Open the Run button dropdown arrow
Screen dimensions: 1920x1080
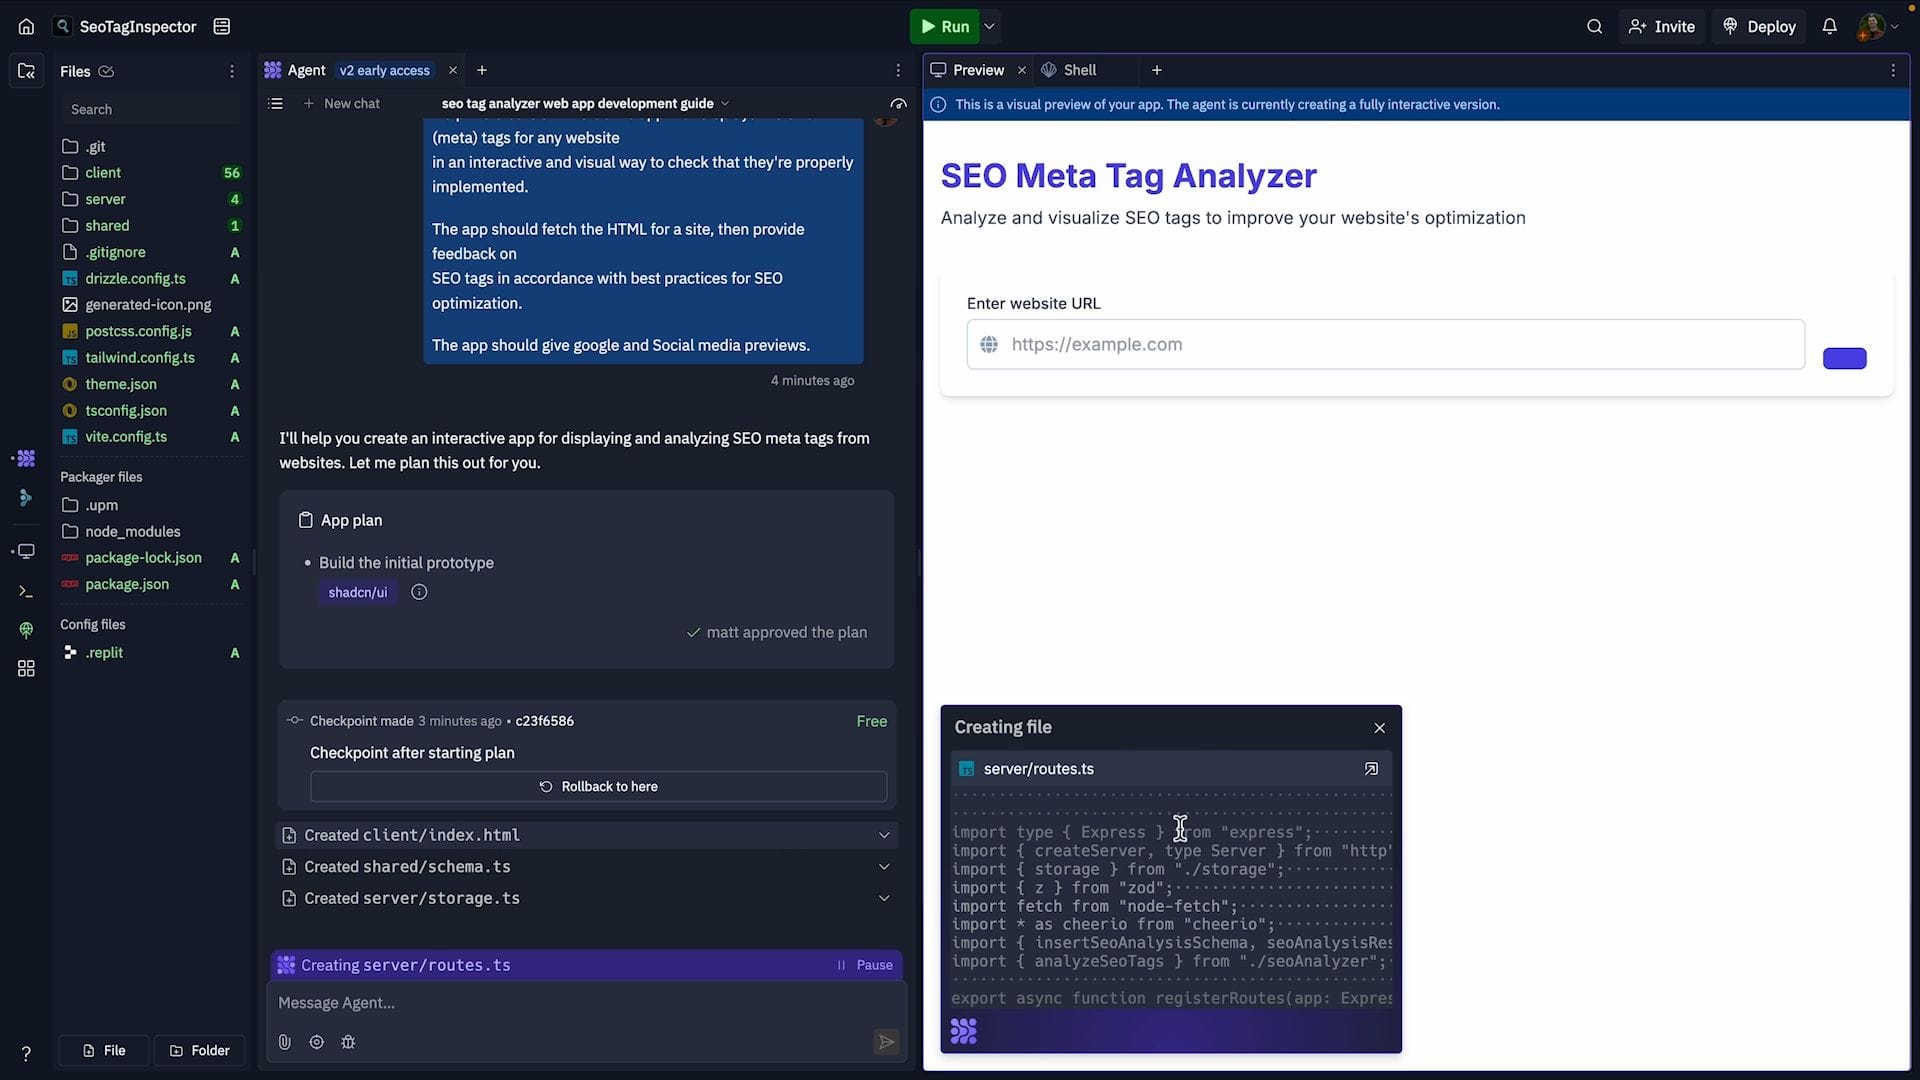point(990,27)
